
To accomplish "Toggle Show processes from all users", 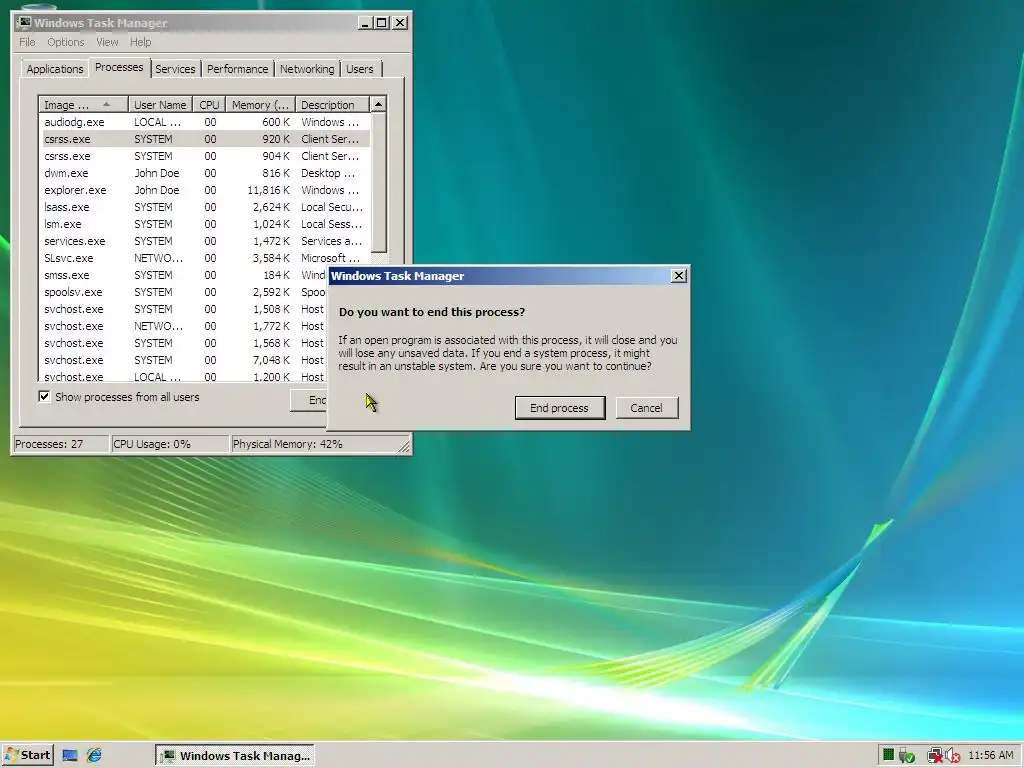I will tap(44, 396).
